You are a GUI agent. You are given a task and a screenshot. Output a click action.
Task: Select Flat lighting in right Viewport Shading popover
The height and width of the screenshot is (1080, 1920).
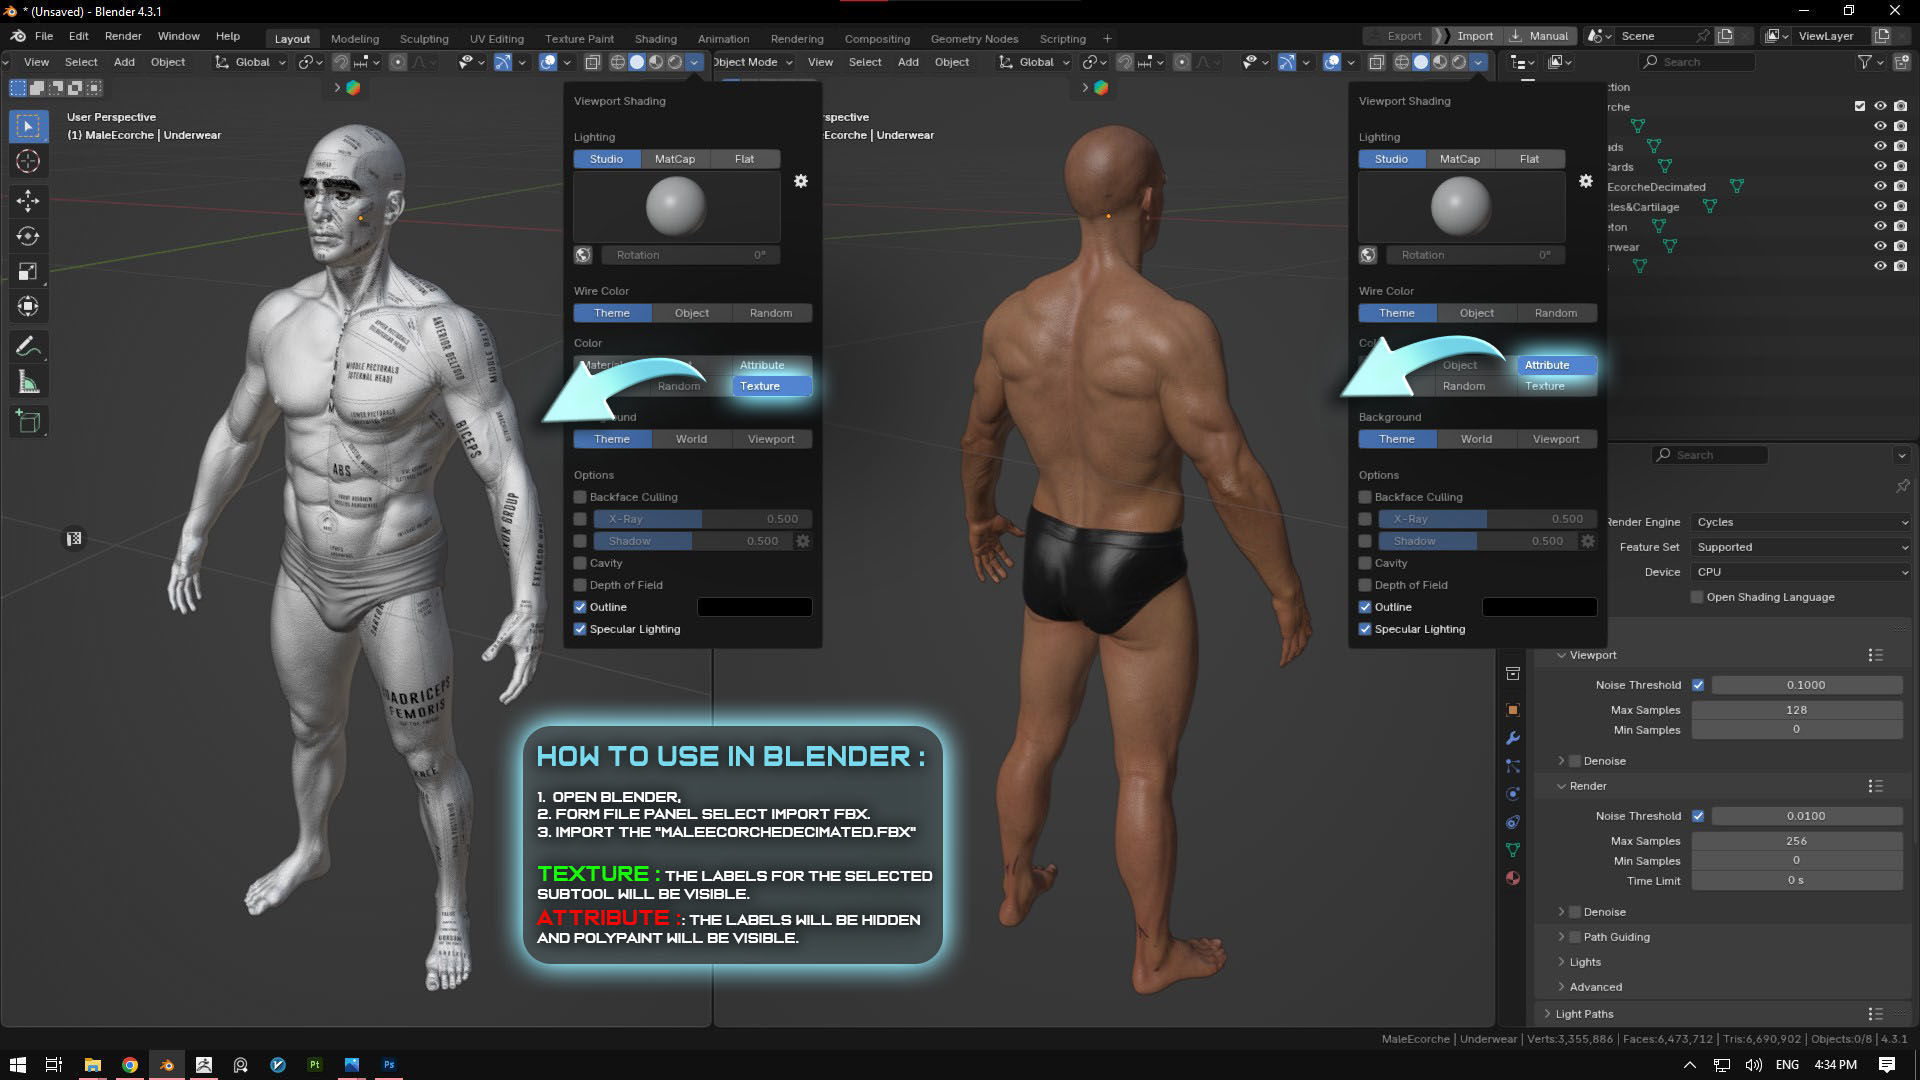(1529, 159)
